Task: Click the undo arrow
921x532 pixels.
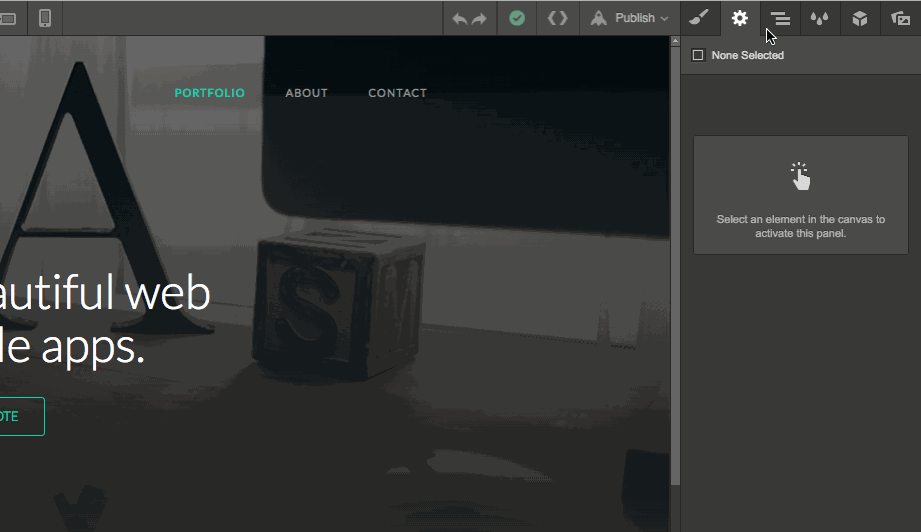Action: click(x=459, y=19)
